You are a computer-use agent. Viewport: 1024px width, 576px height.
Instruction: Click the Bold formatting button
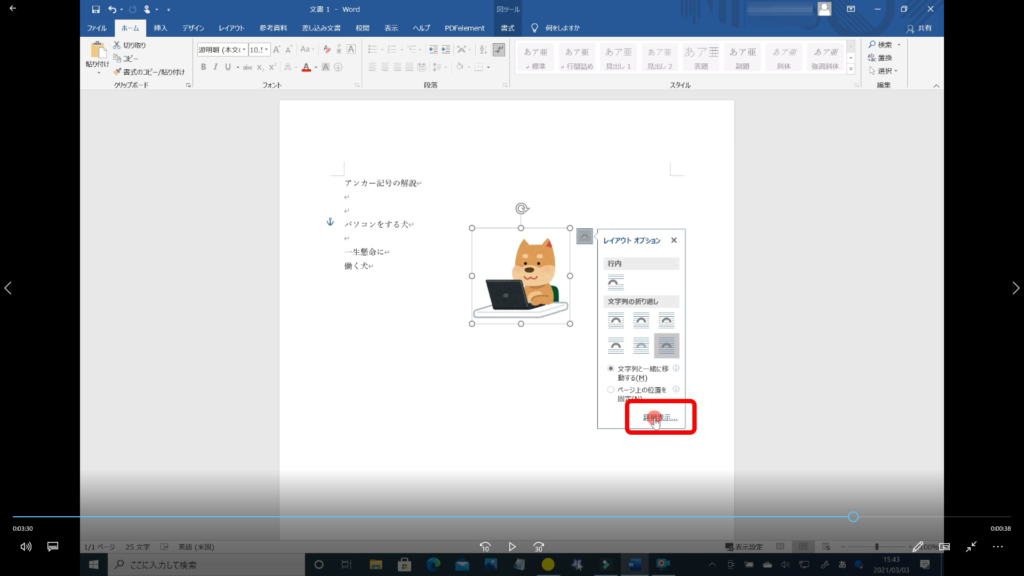coord(203,67)
